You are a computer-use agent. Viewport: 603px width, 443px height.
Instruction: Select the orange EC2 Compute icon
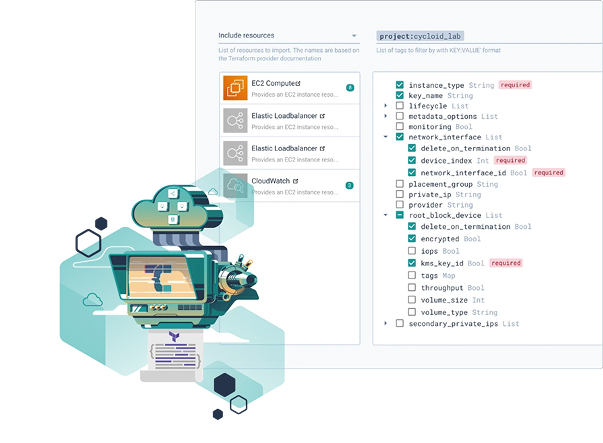click(x=235, y=88)
